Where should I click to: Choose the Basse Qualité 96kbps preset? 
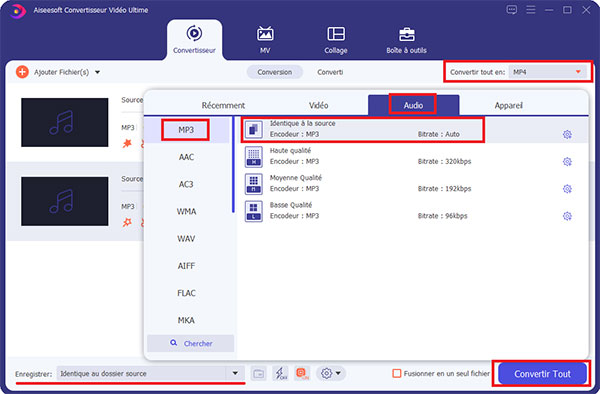[x=412, y=211]
